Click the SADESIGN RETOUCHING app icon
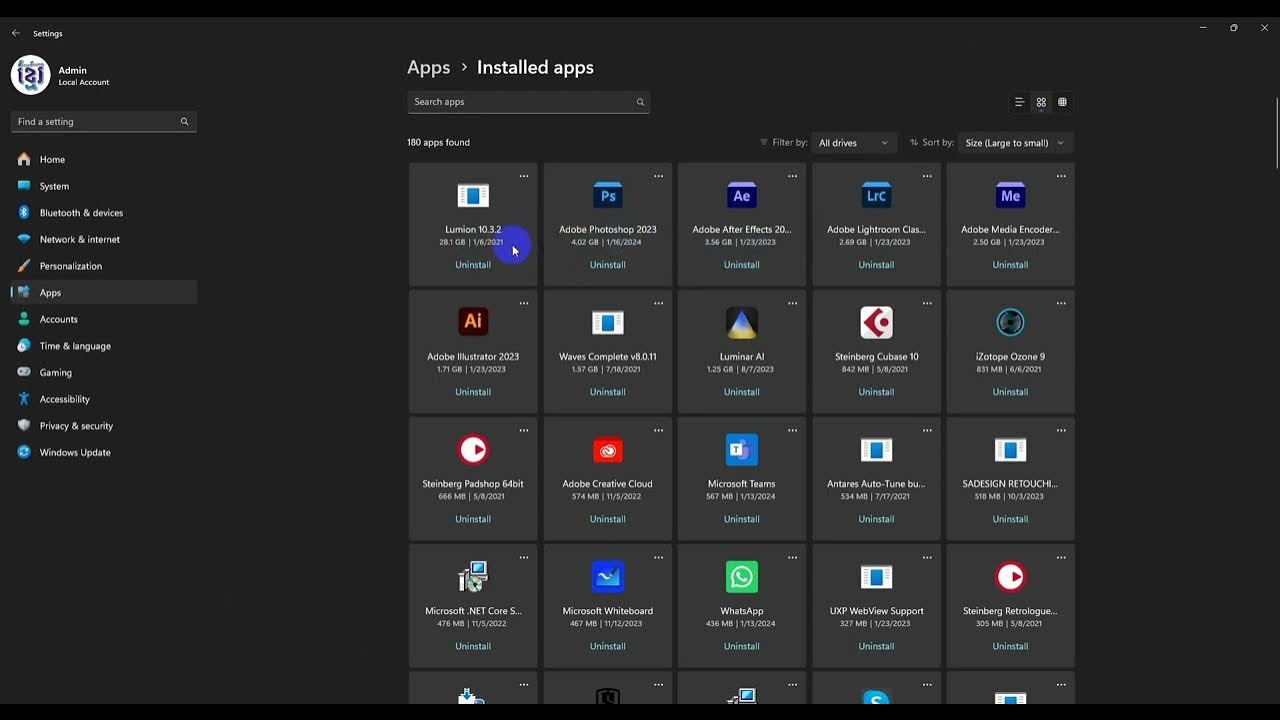 click(x=1010, y=450)
